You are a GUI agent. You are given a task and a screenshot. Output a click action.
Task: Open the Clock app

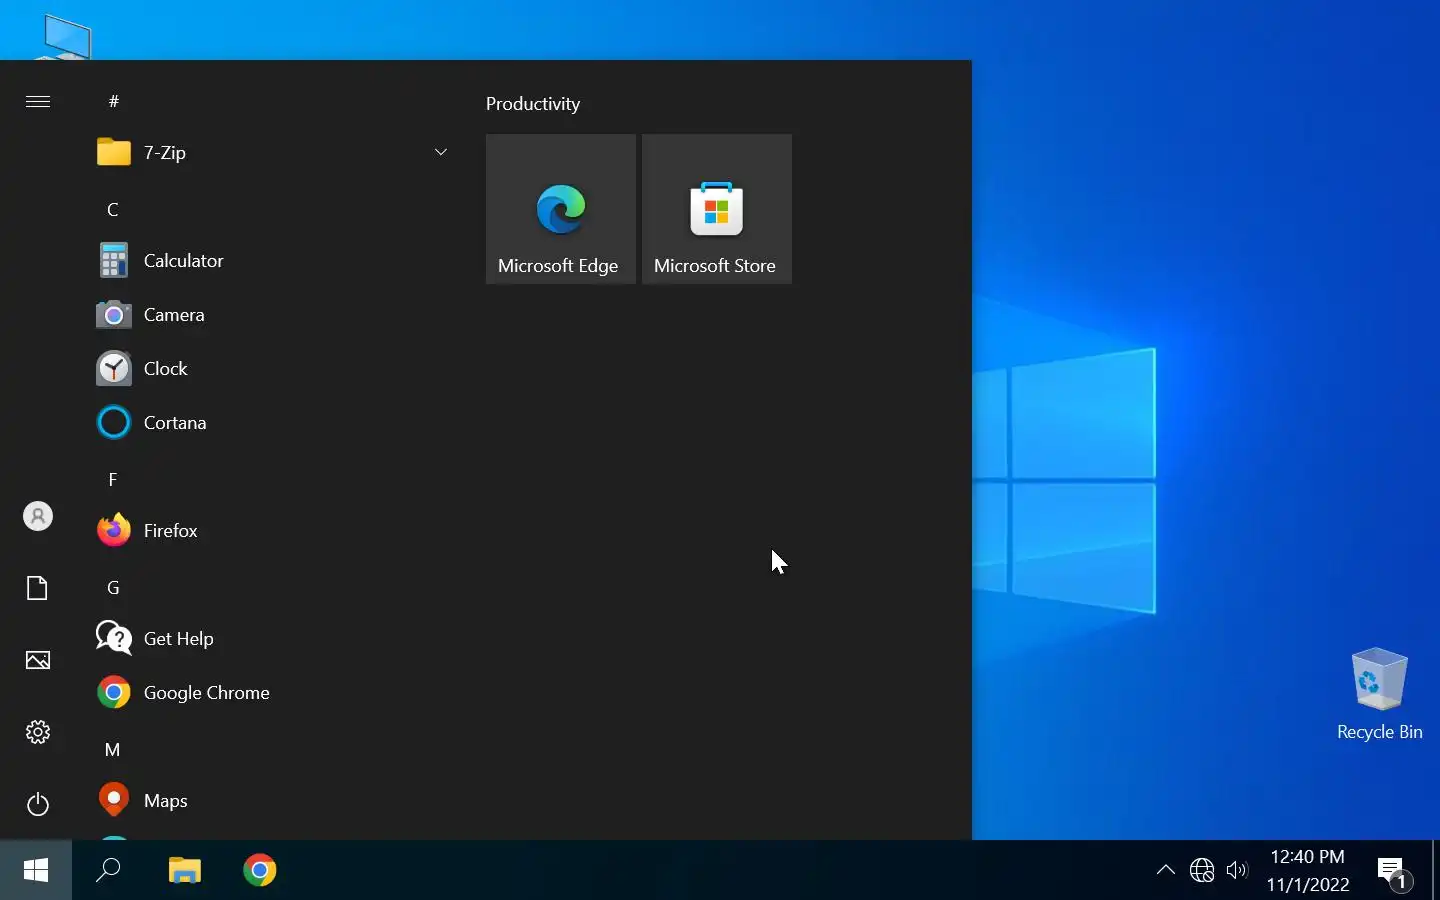[x=272, y=369]
